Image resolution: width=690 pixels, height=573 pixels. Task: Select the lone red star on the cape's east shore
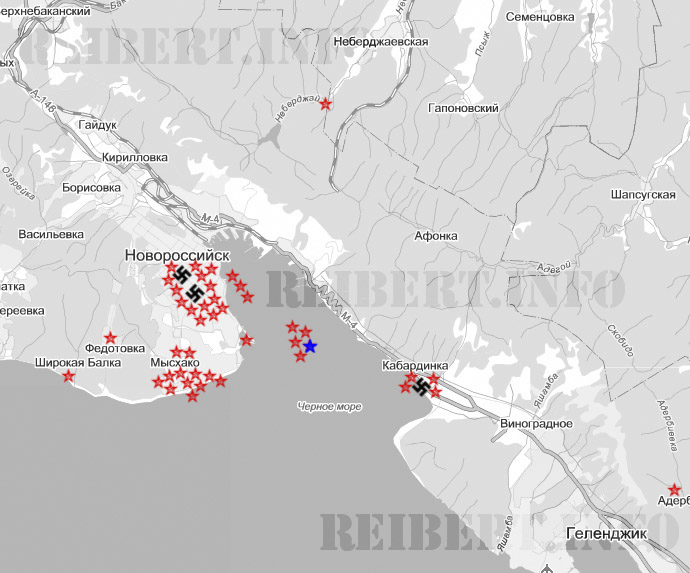(246, 340)
